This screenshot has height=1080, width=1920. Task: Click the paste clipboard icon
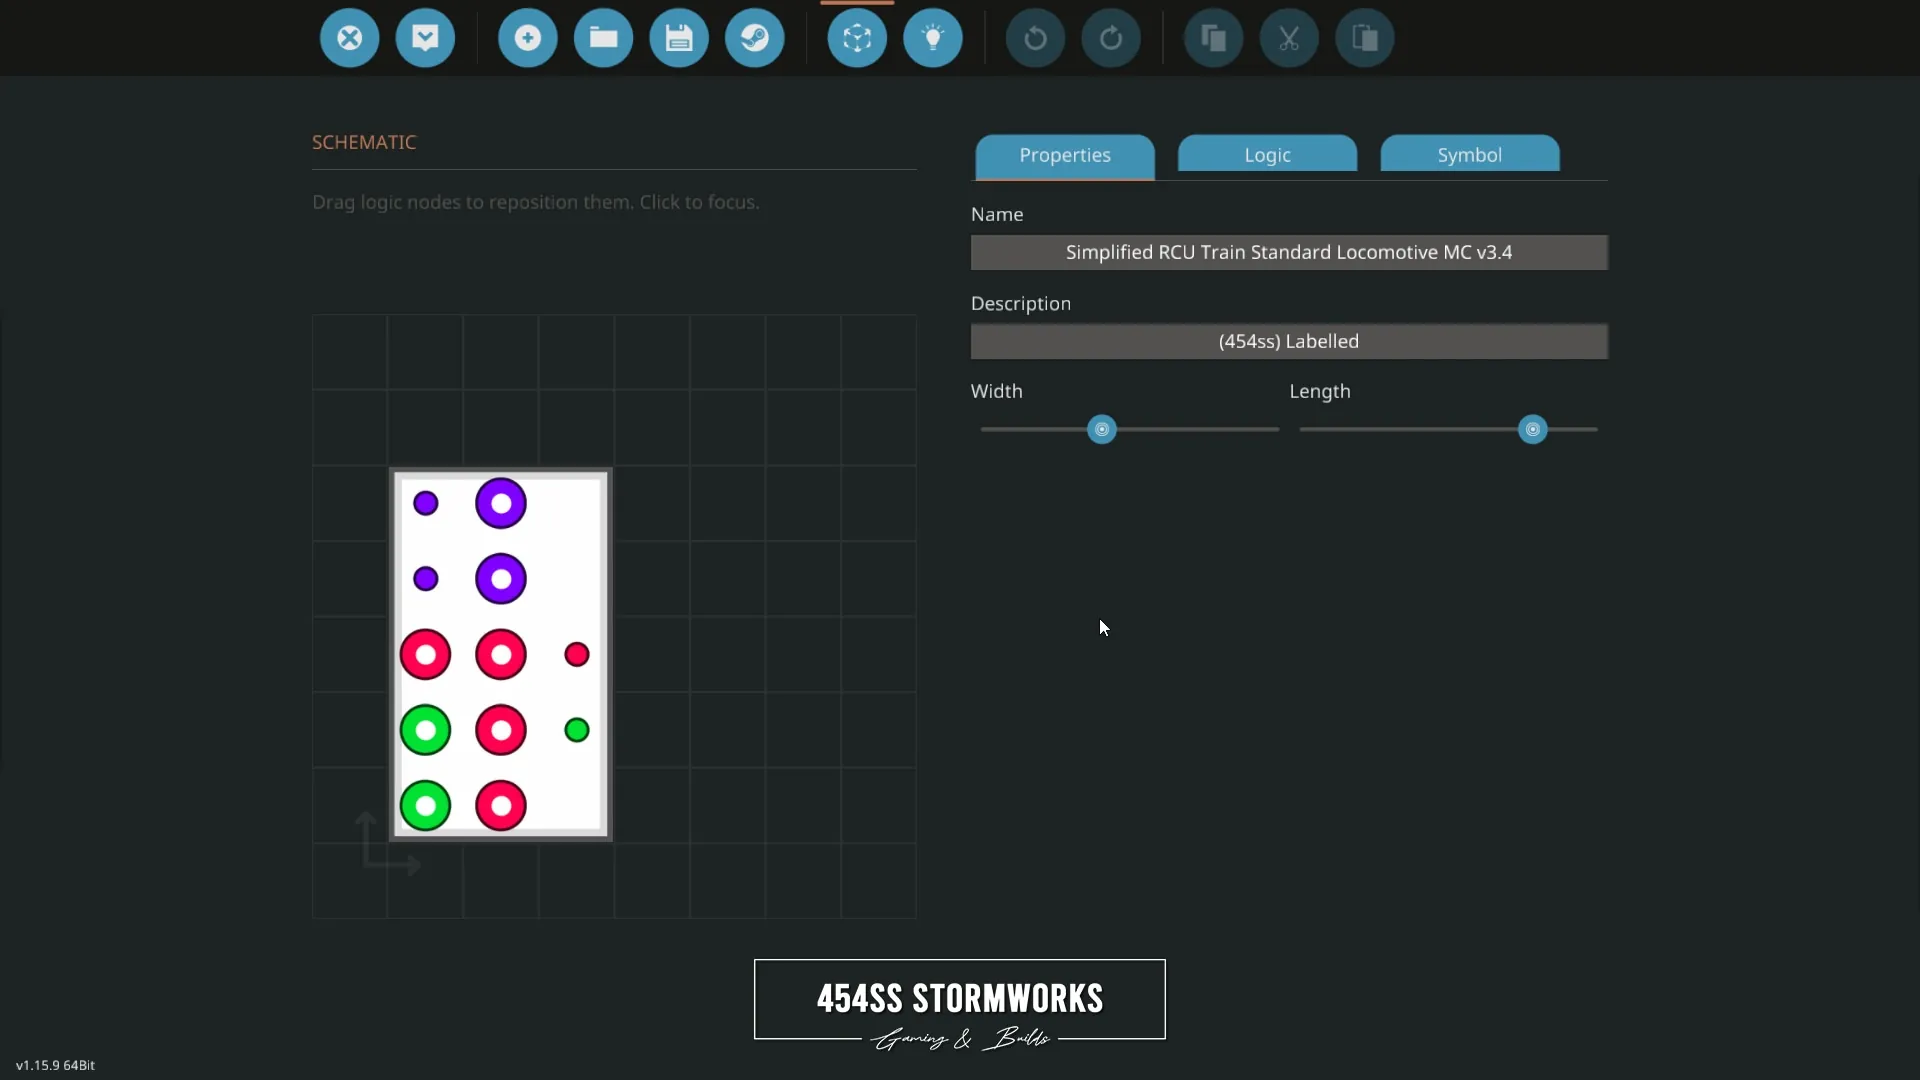[1365, 38]
